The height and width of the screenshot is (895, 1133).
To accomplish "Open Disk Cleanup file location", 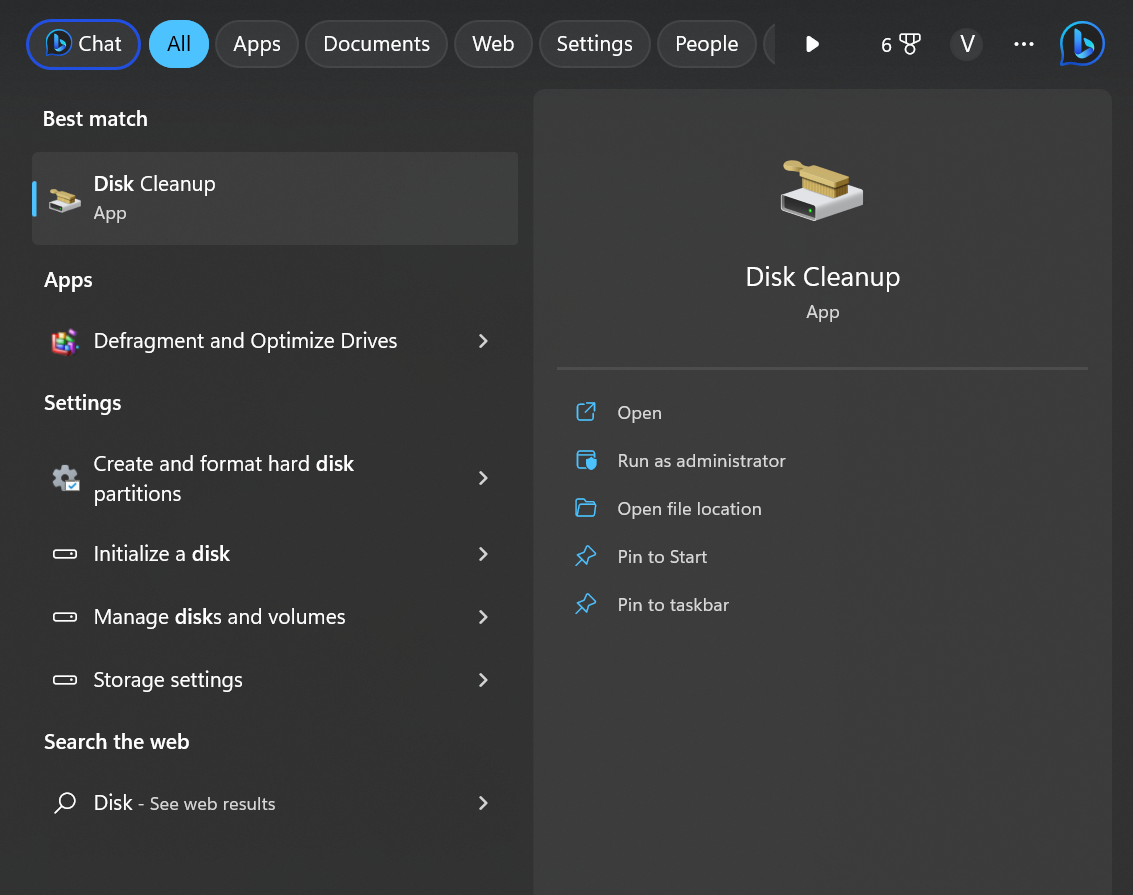I will [x=688, y=509].
